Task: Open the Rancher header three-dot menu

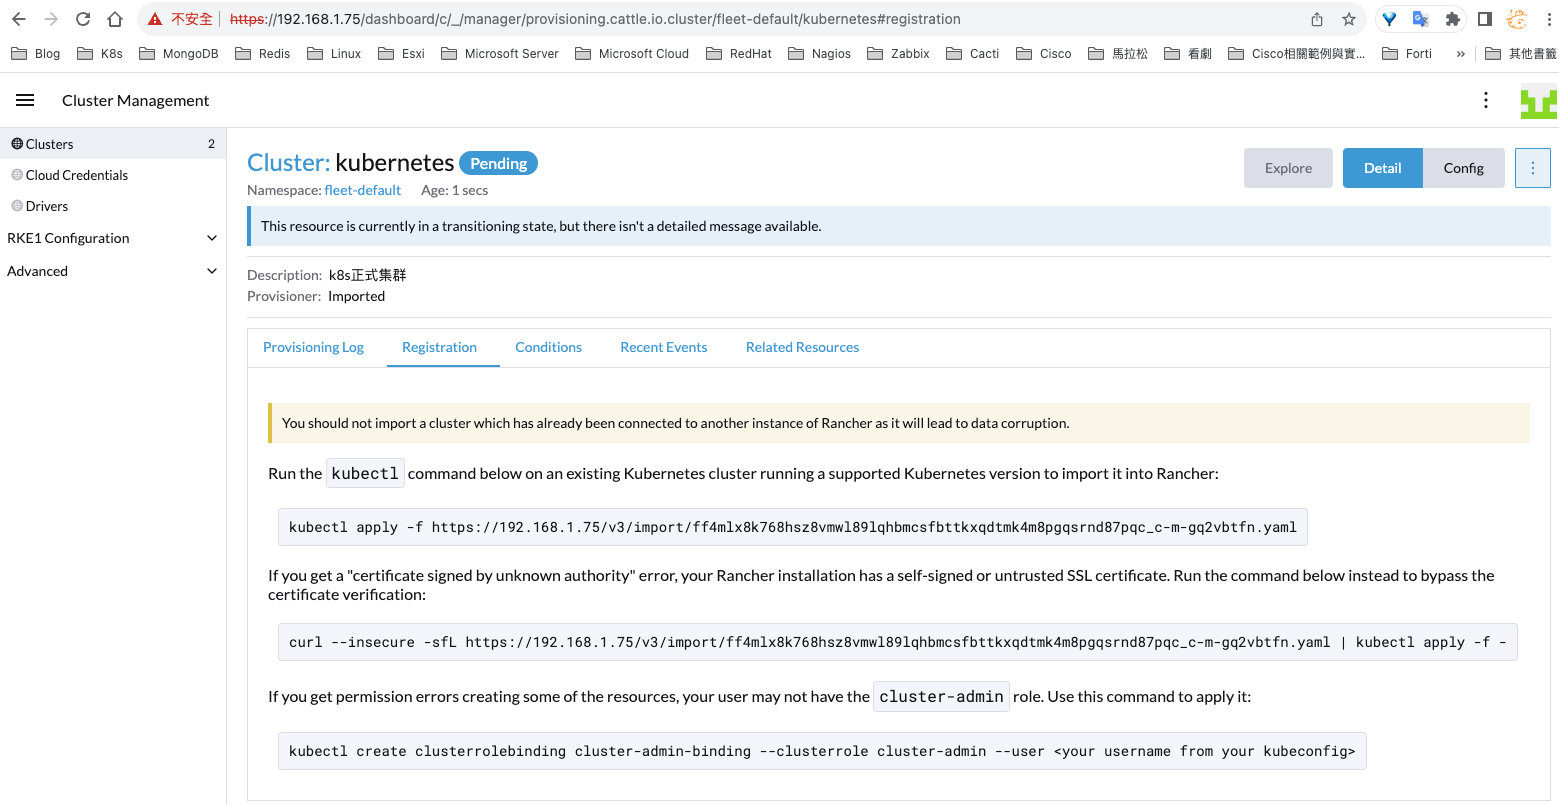Action: pos(1486,100)
